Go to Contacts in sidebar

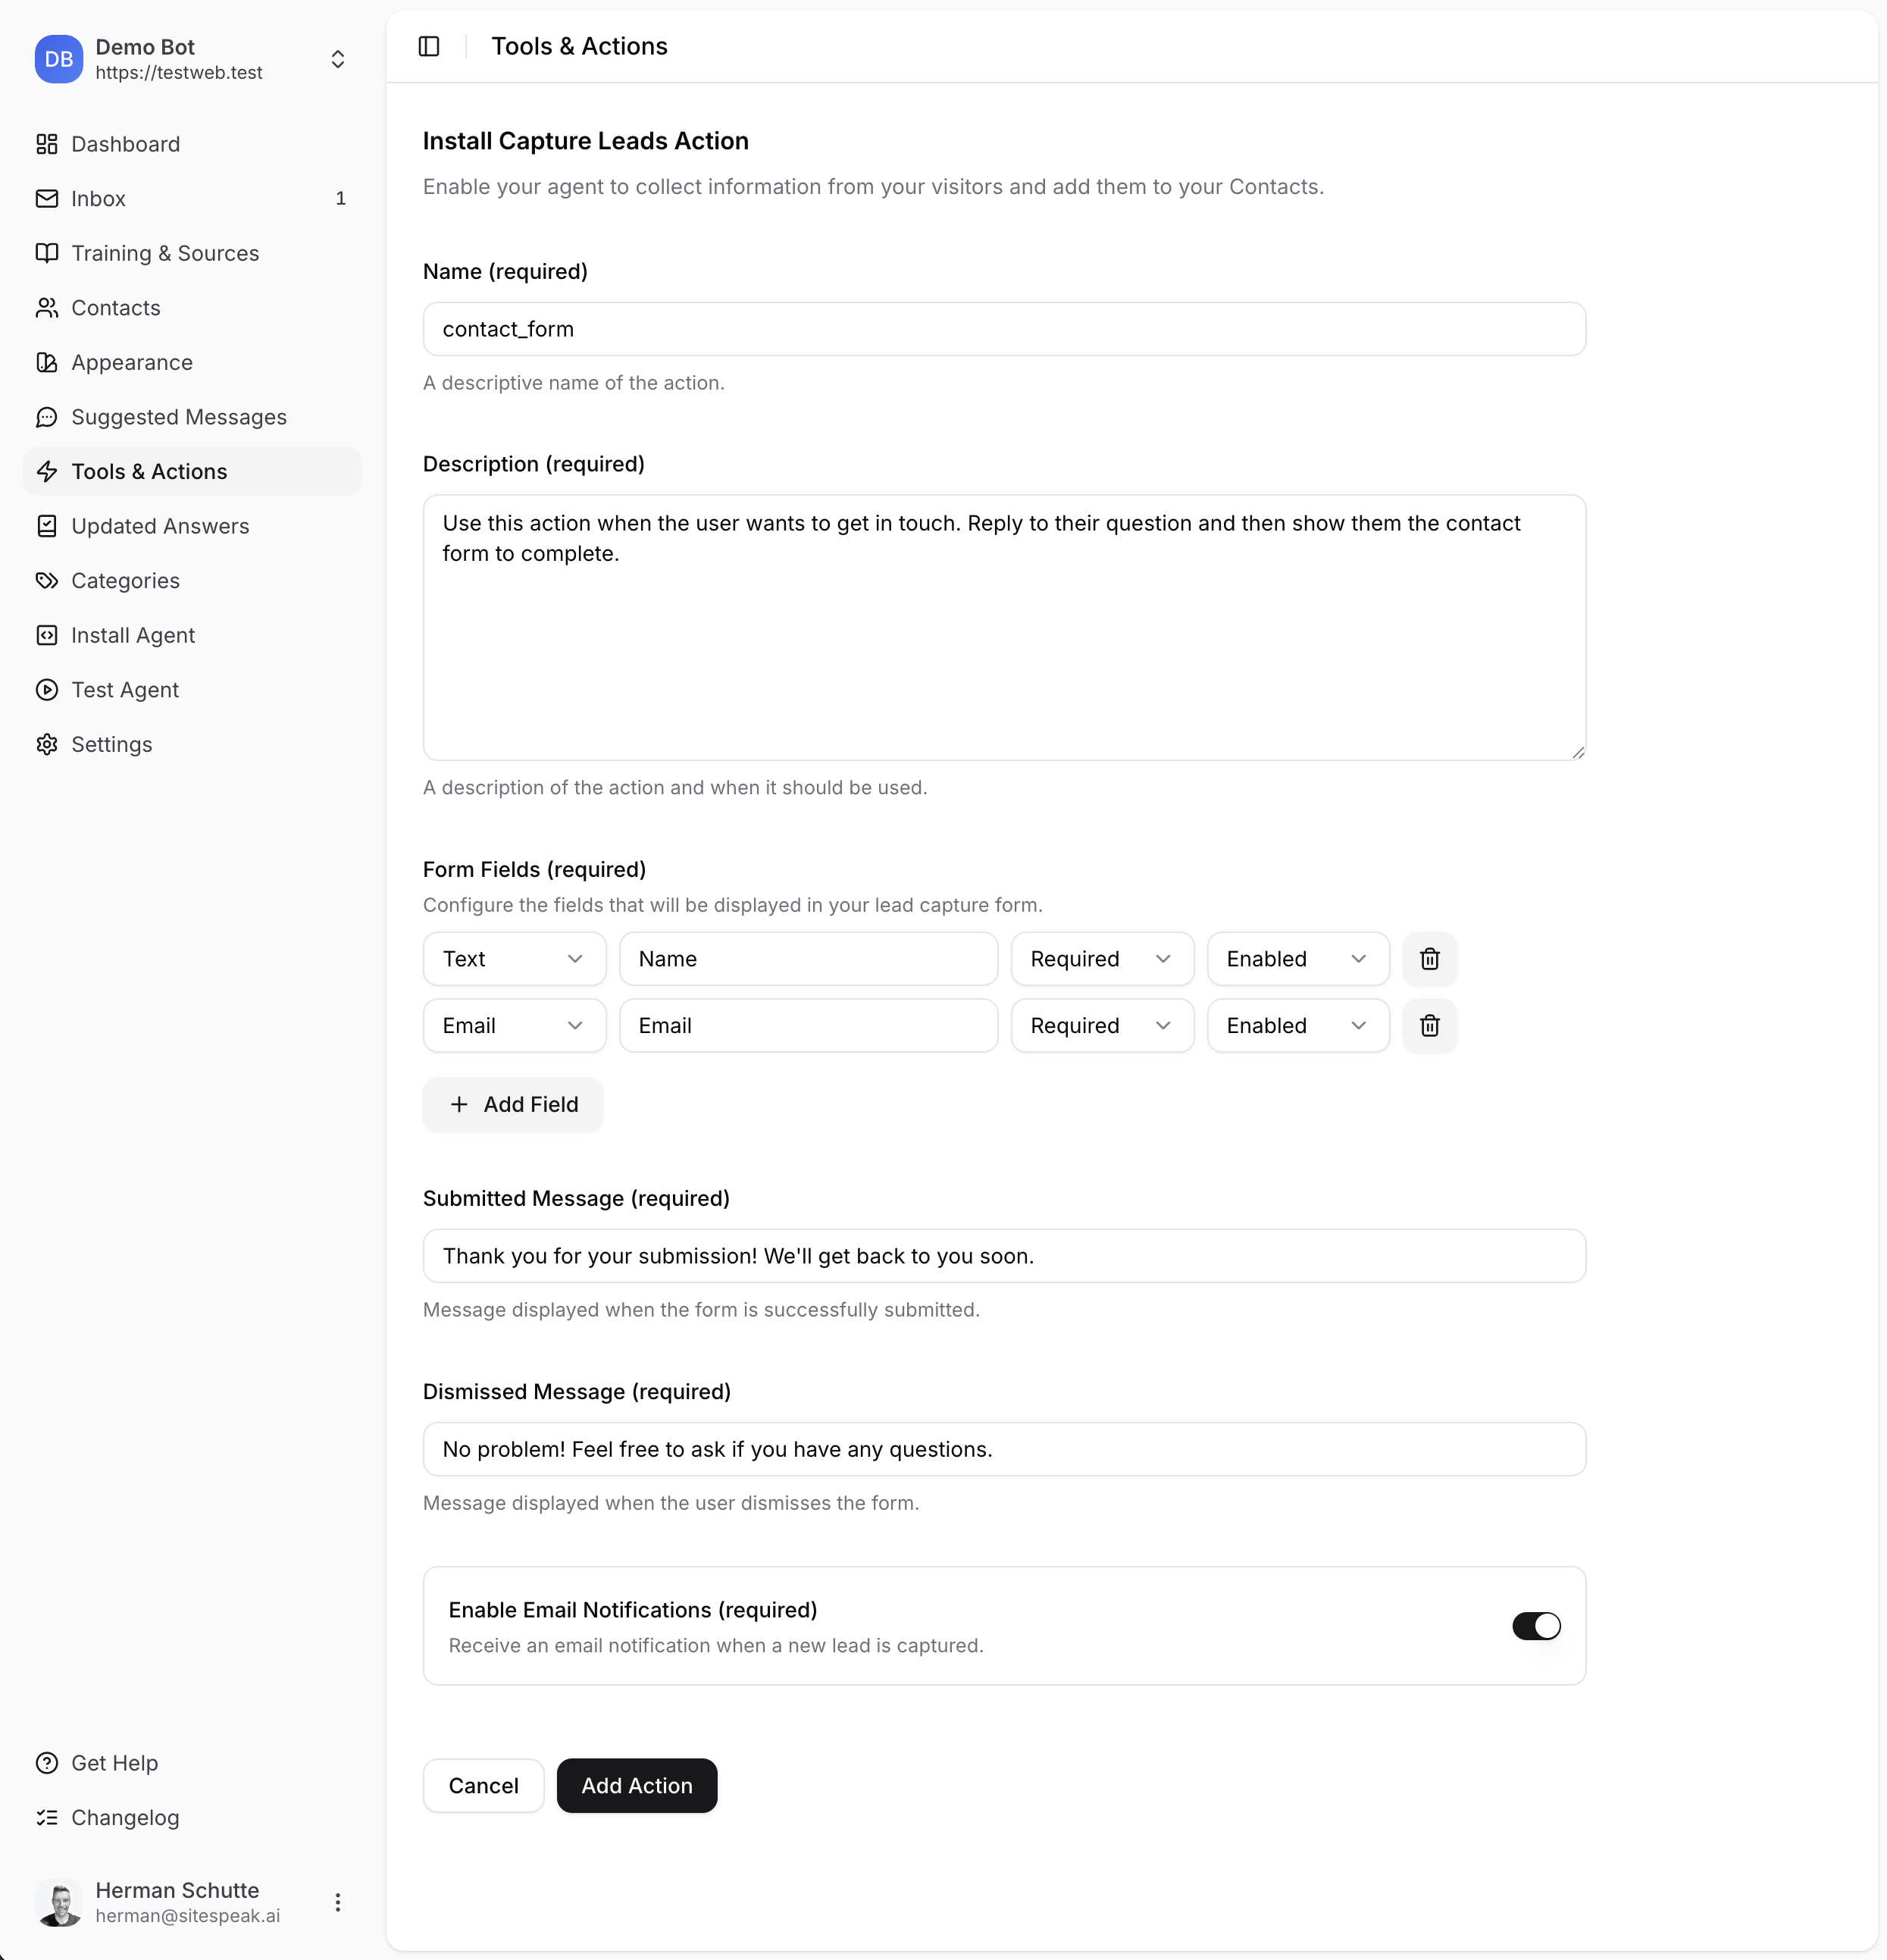(116, 308)
